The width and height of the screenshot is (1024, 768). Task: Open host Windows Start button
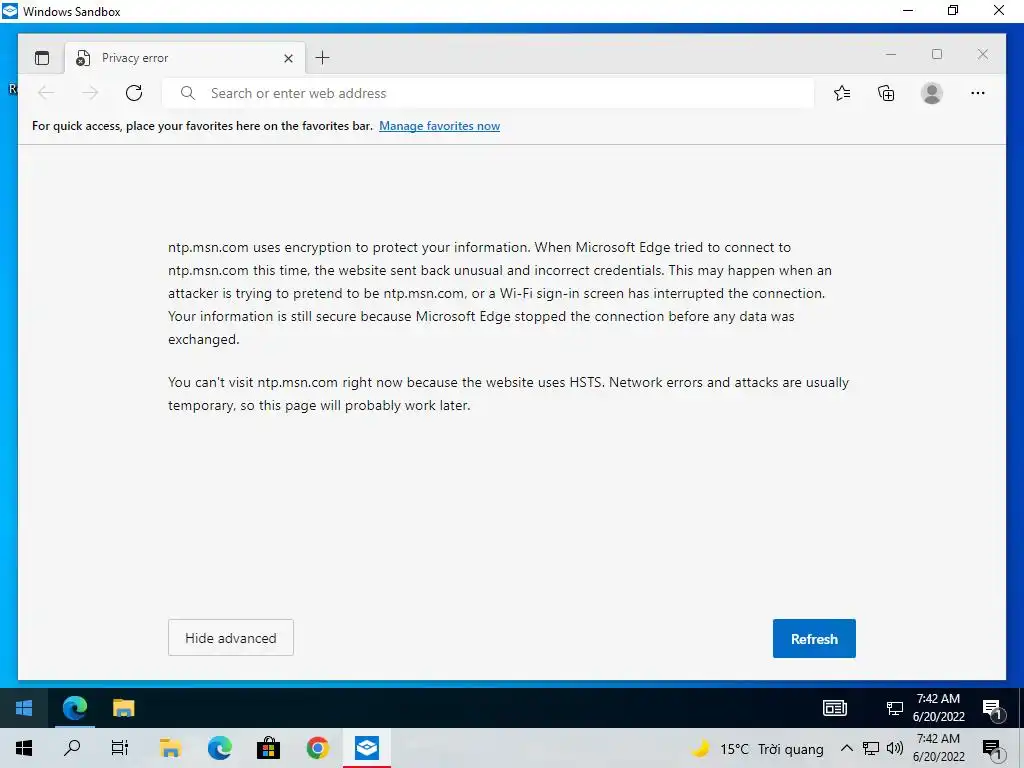pyautogui.click(x=24, y=748)
